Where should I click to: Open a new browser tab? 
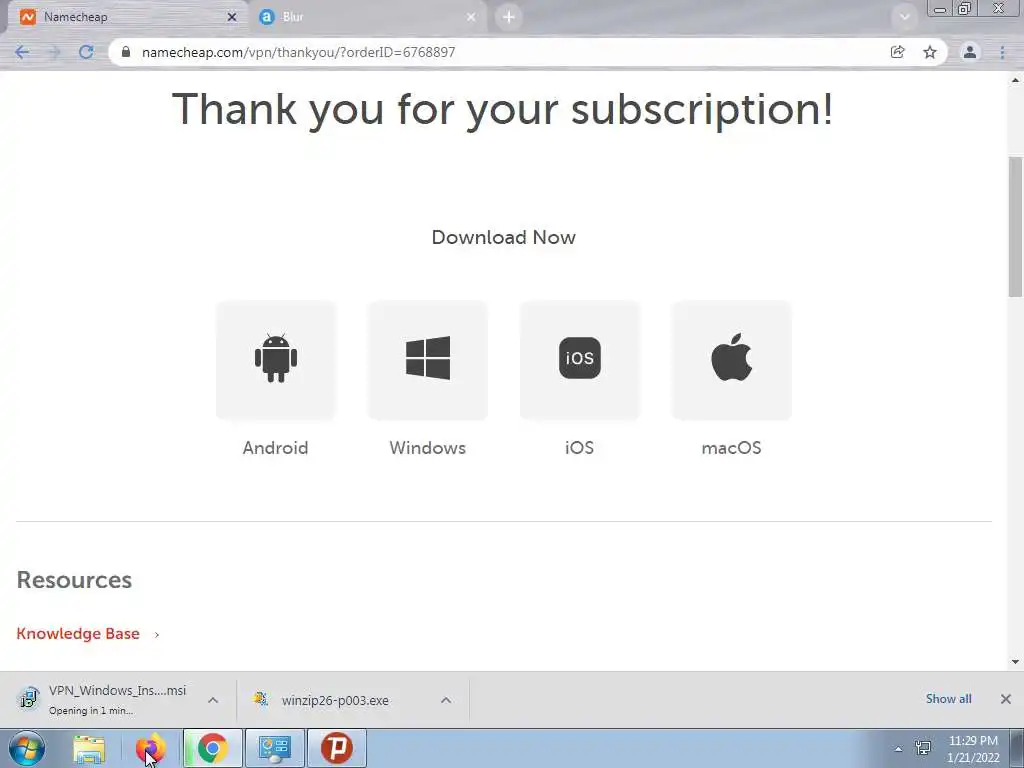click(x=509, y=17)
